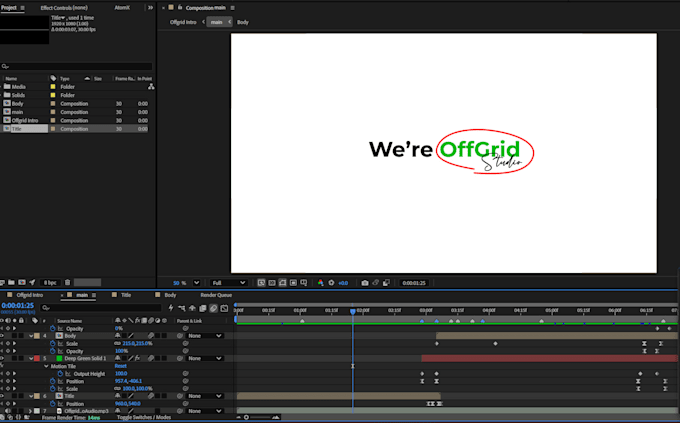Open interpret footage icon at Project panel bottom
This screenshot has width=680, height=423.
(x=2, y=282)
